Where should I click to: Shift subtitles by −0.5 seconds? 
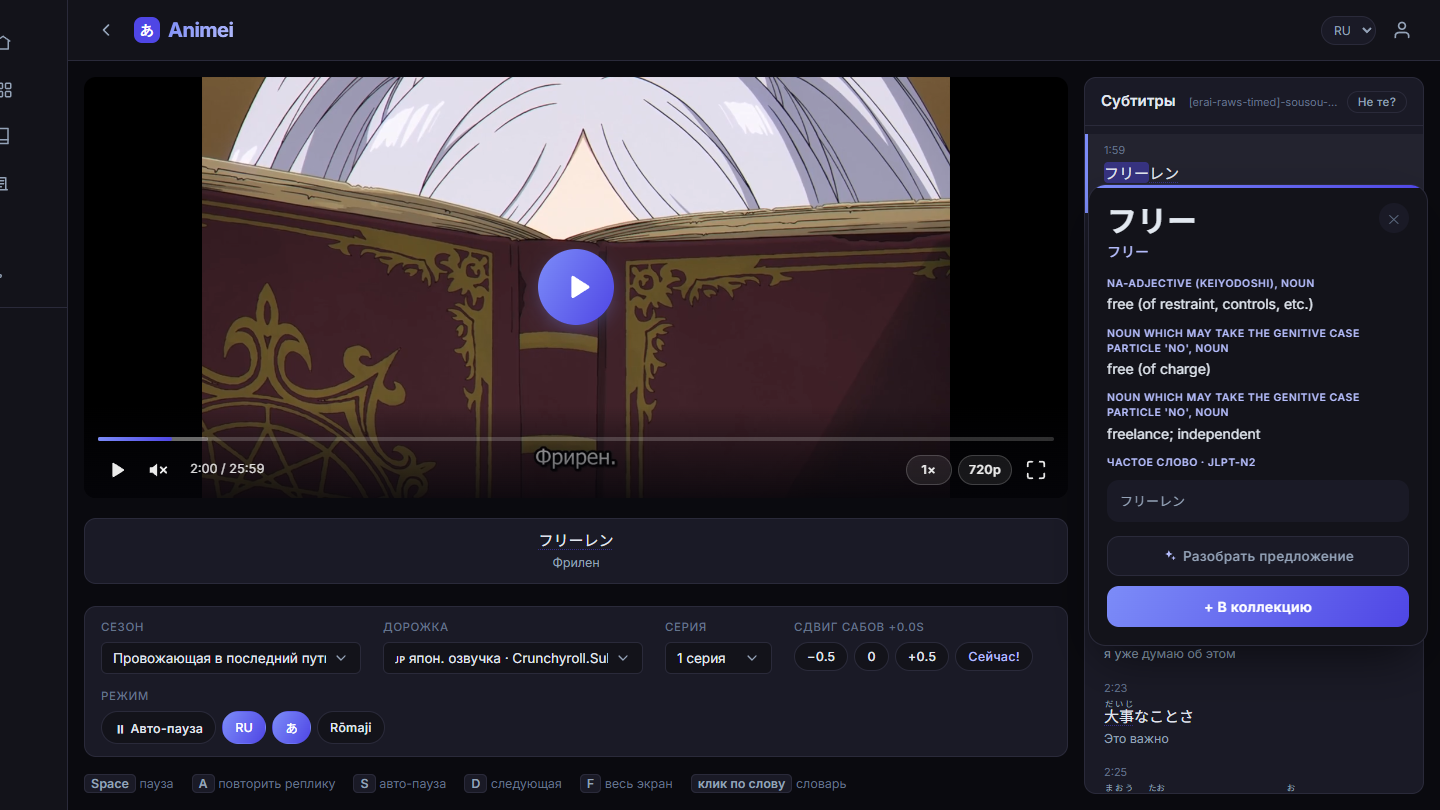(x=821, y=657)
